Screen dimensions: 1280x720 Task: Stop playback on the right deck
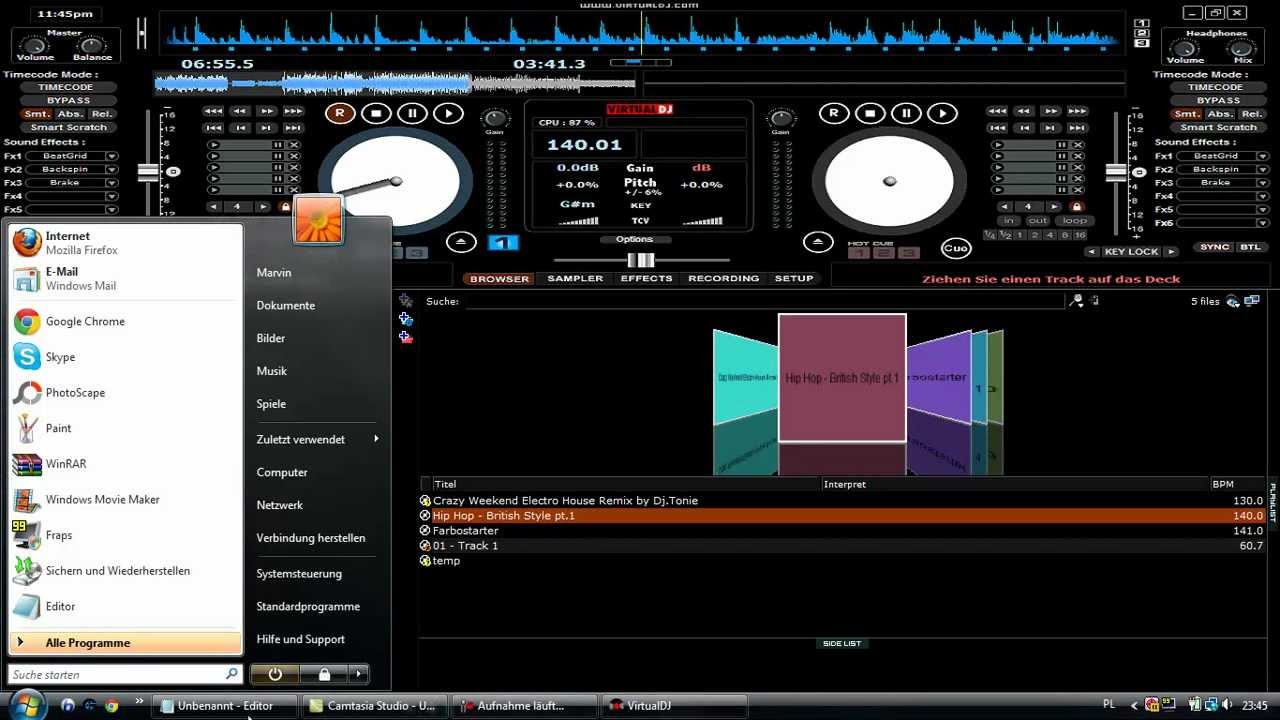pyautogui.click(x=870, y=113)
